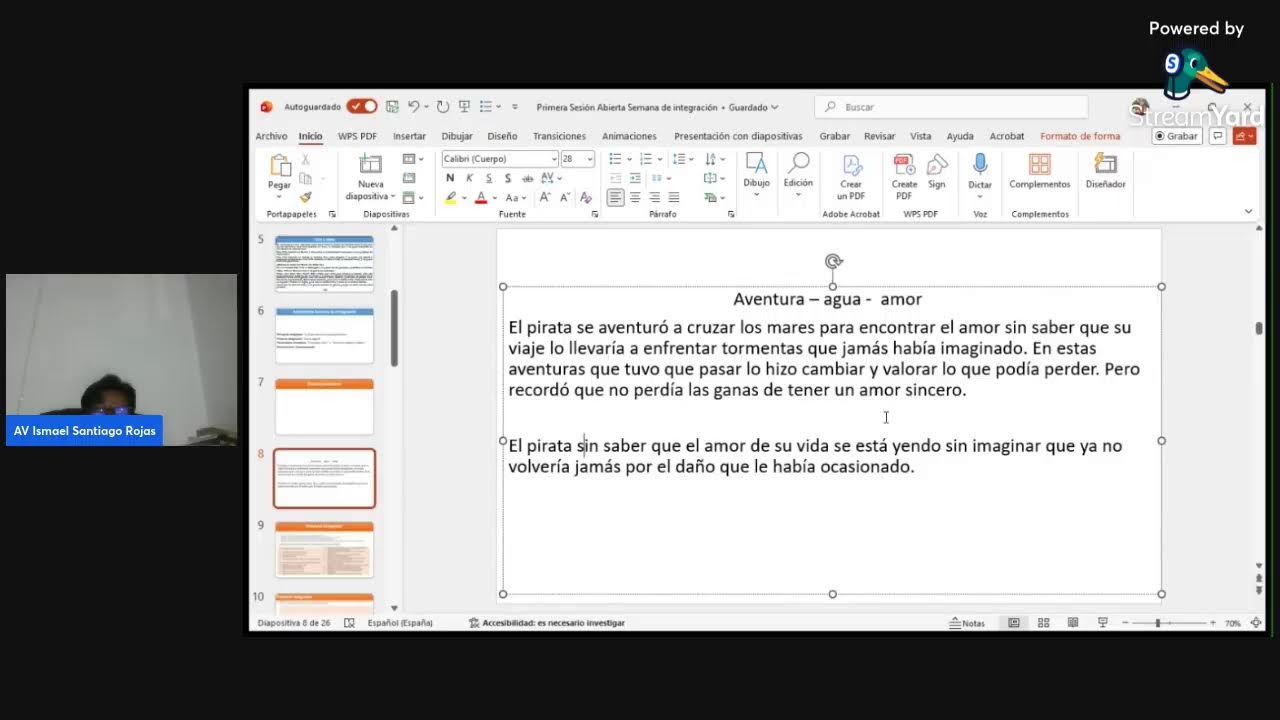This screenshot has height=720, width=1280.
Task: Click WPS Create PDF button
Action: pyautogui.click(x=904, y=178)
